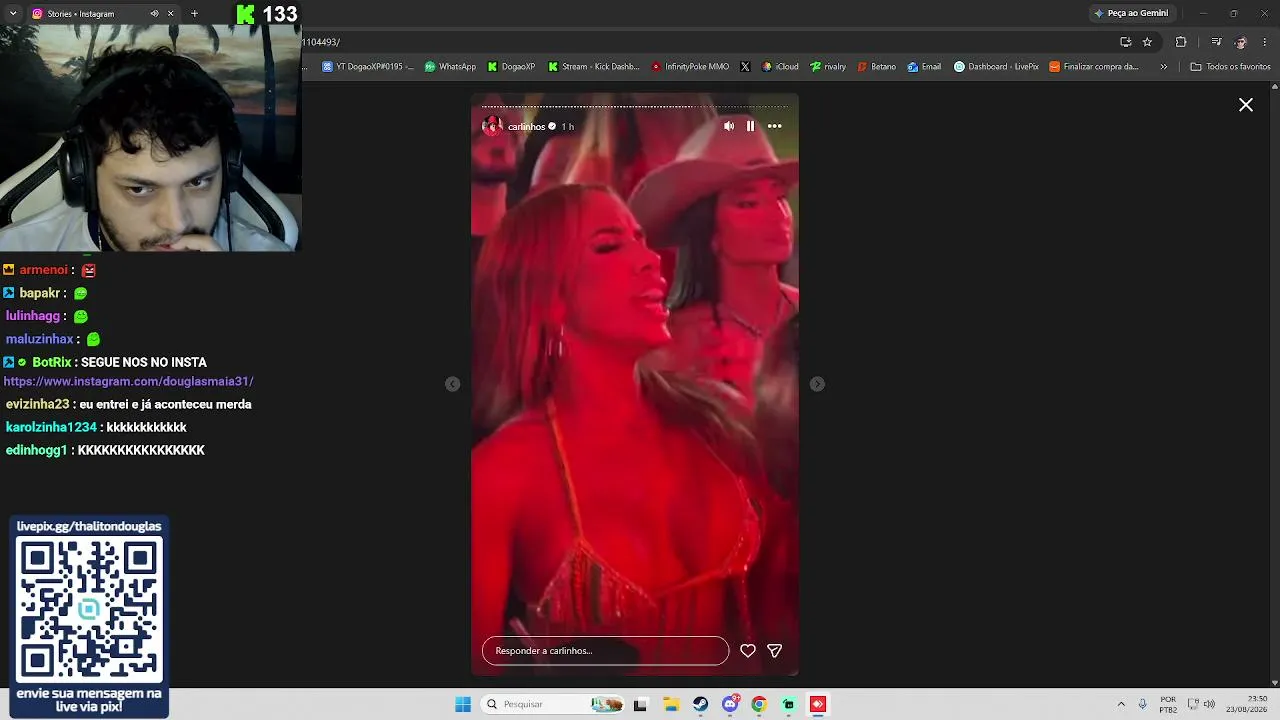Open the POR PTB2 language switcher

click(x=1168, y=704)
